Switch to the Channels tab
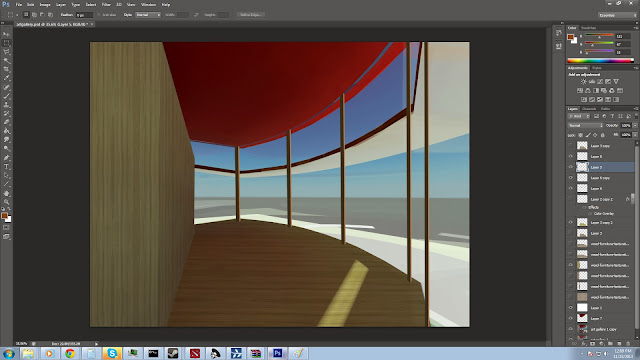 589,109
